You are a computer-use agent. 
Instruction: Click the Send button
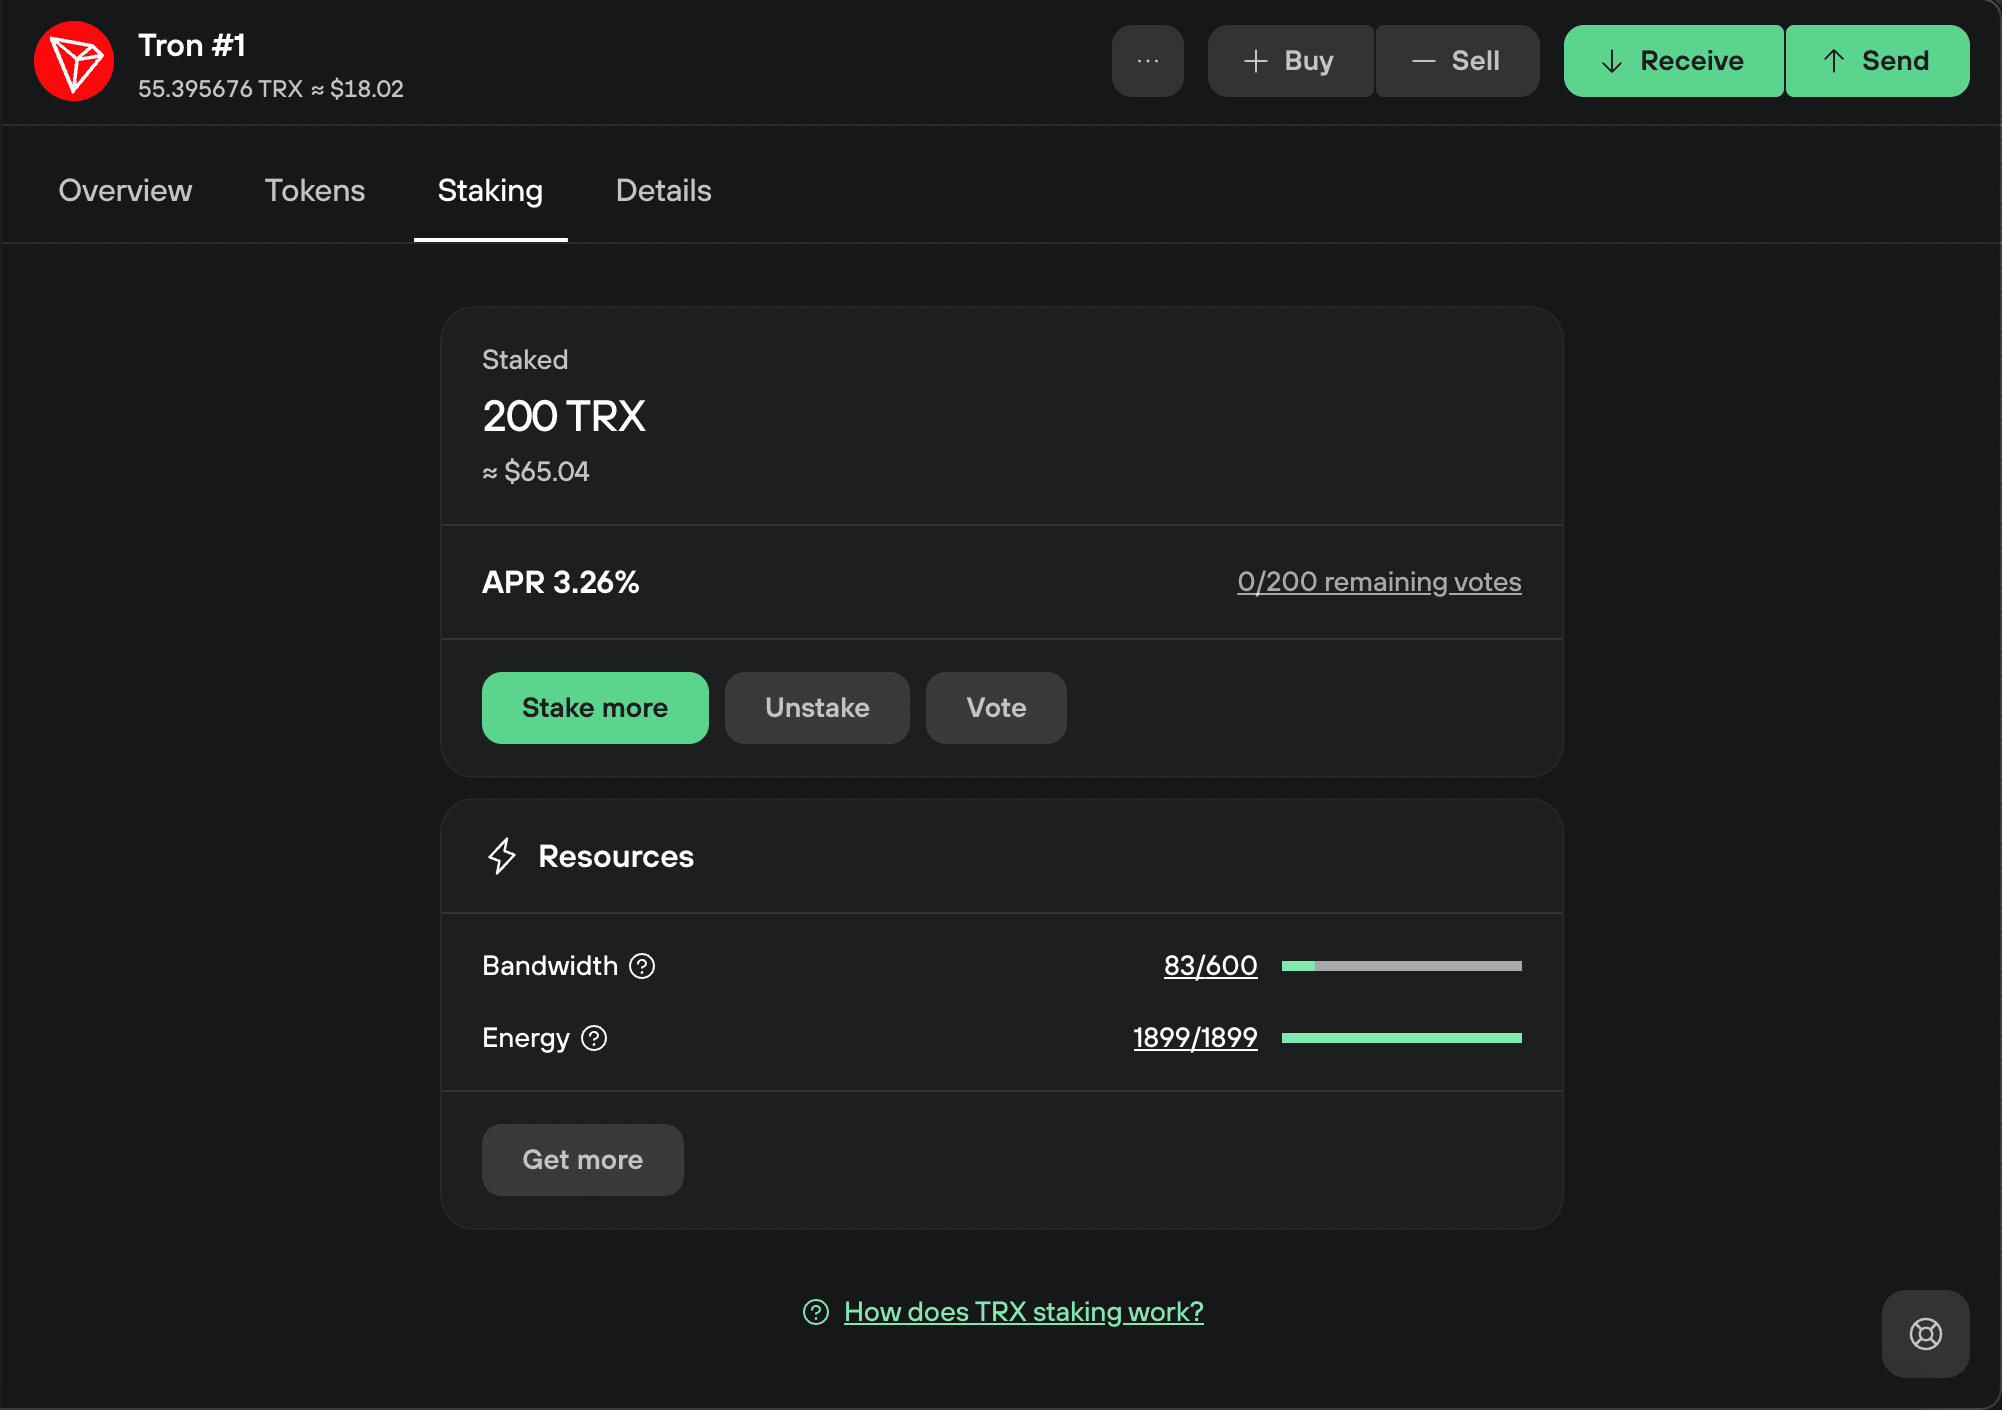[x=1877, y=61]
